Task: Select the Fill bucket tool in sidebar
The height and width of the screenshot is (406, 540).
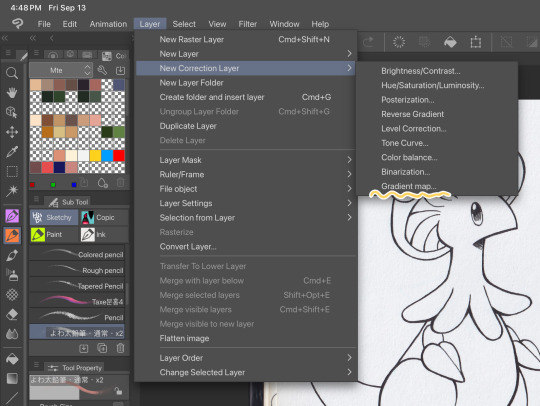Action: [12, 359]
